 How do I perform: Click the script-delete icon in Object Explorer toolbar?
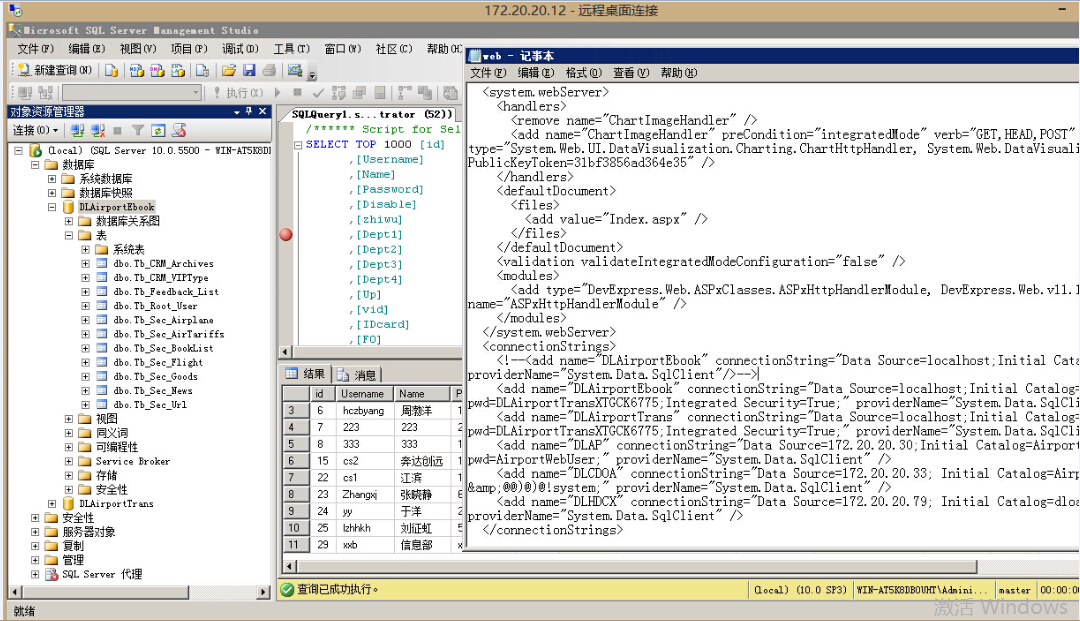179,130
